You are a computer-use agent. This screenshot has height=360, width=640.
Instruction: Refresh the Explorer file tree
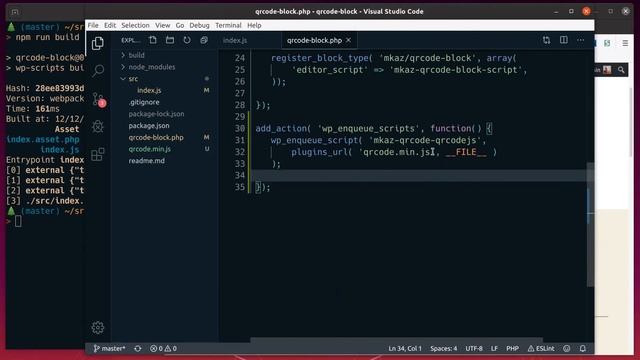187,40
